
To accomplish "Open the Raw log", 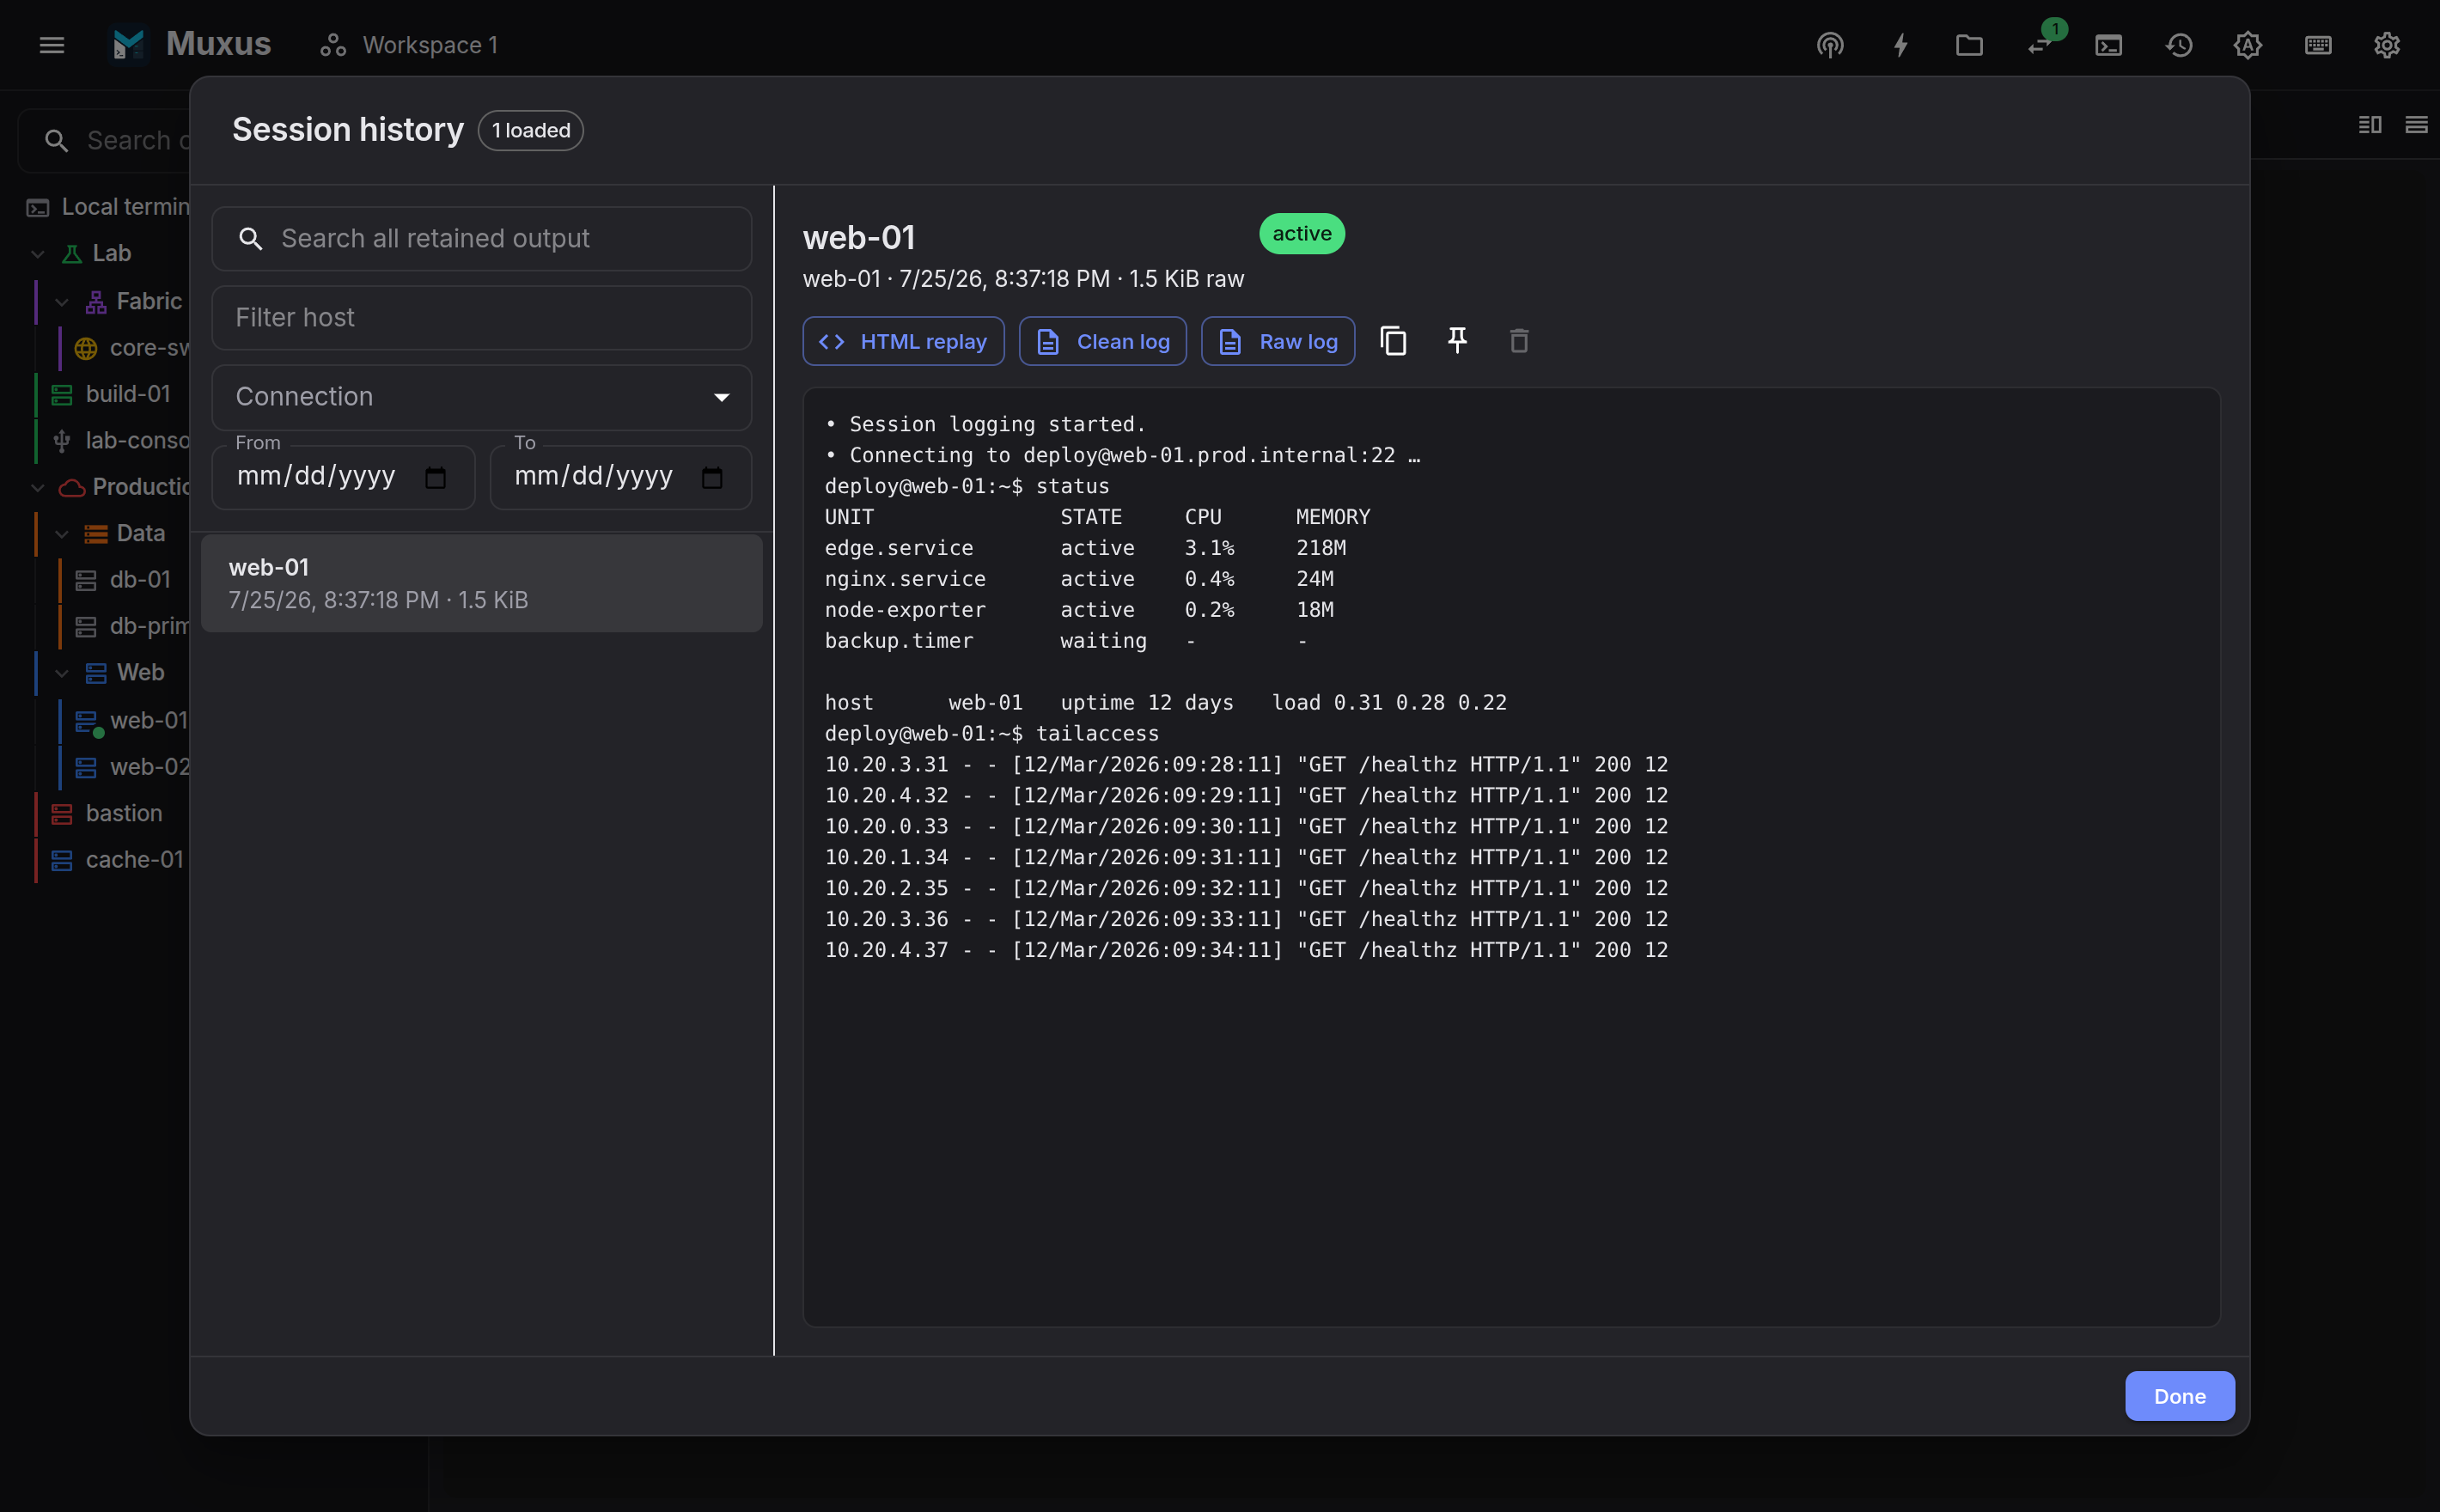I will click(x=1278, y=341).
